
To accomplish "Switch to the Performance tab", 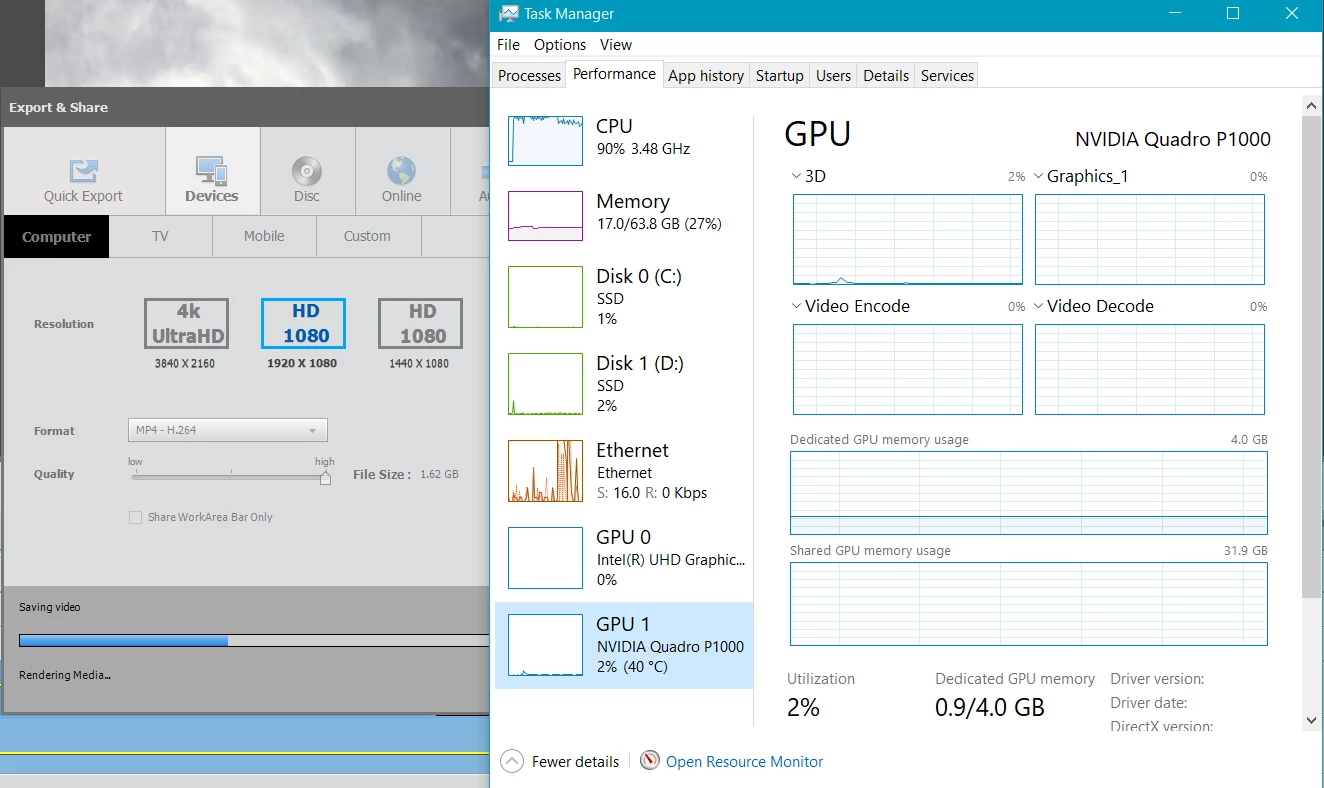I will [x=614, y=73].
